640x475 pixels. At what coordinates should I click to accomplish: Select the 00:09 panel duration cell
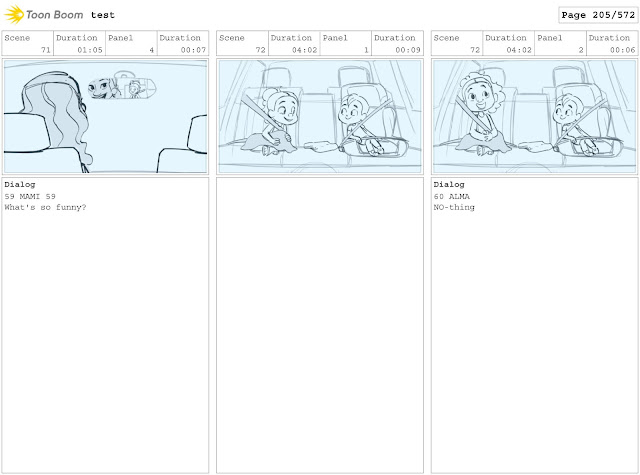398,43
